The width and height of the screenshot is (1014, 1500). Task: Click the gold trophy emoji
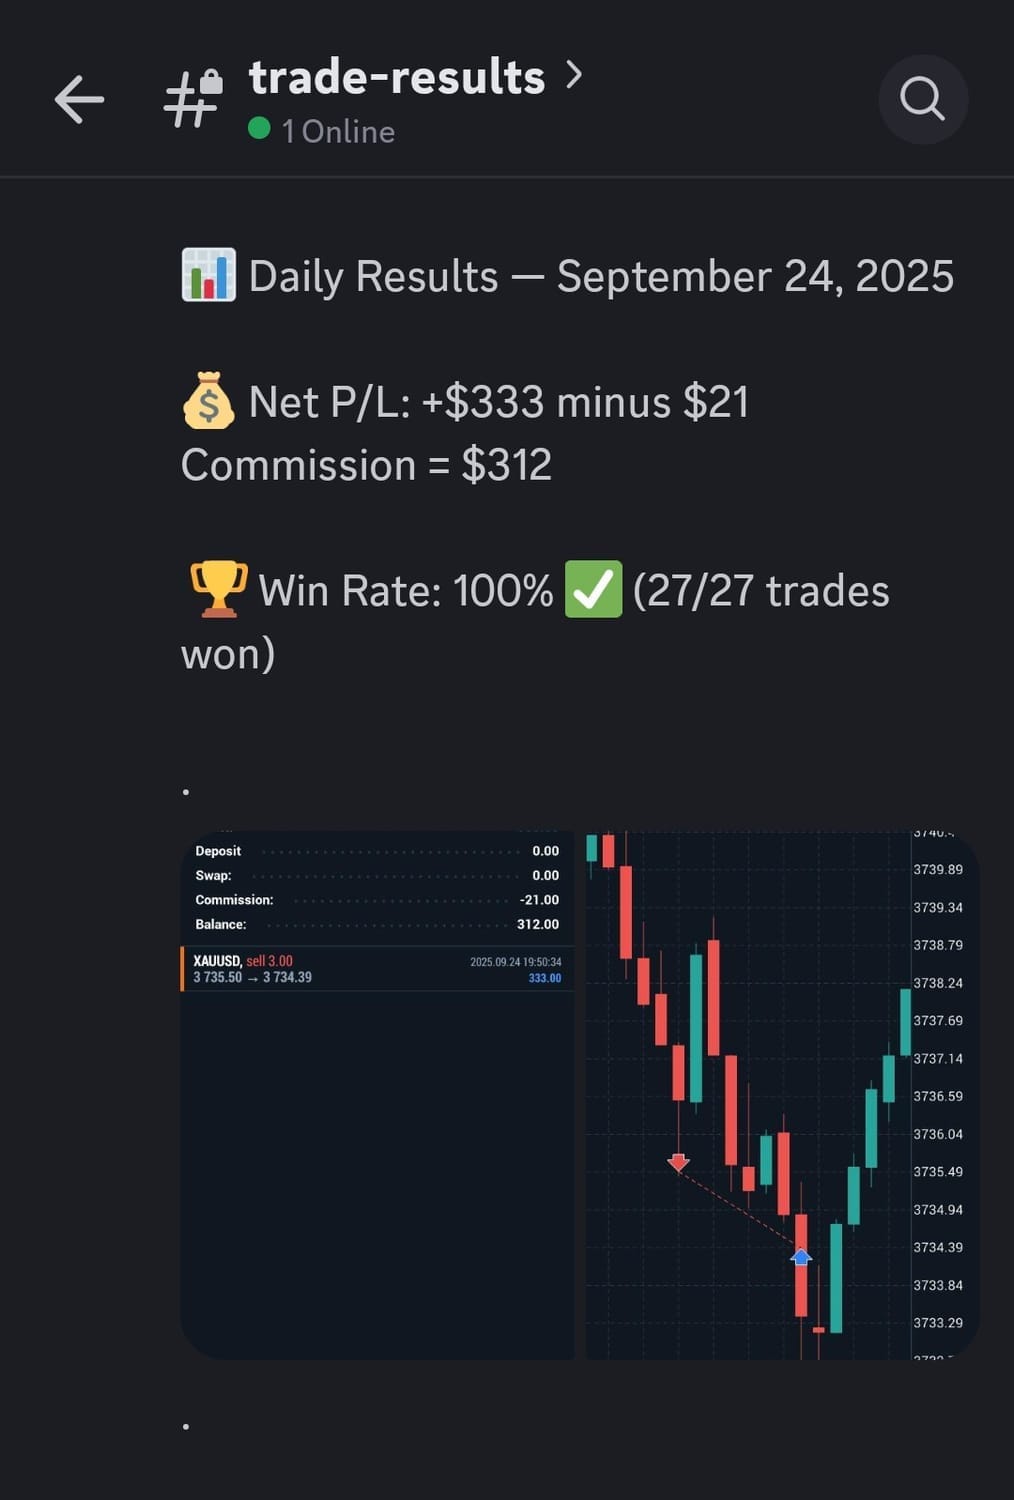coord(219,590)
